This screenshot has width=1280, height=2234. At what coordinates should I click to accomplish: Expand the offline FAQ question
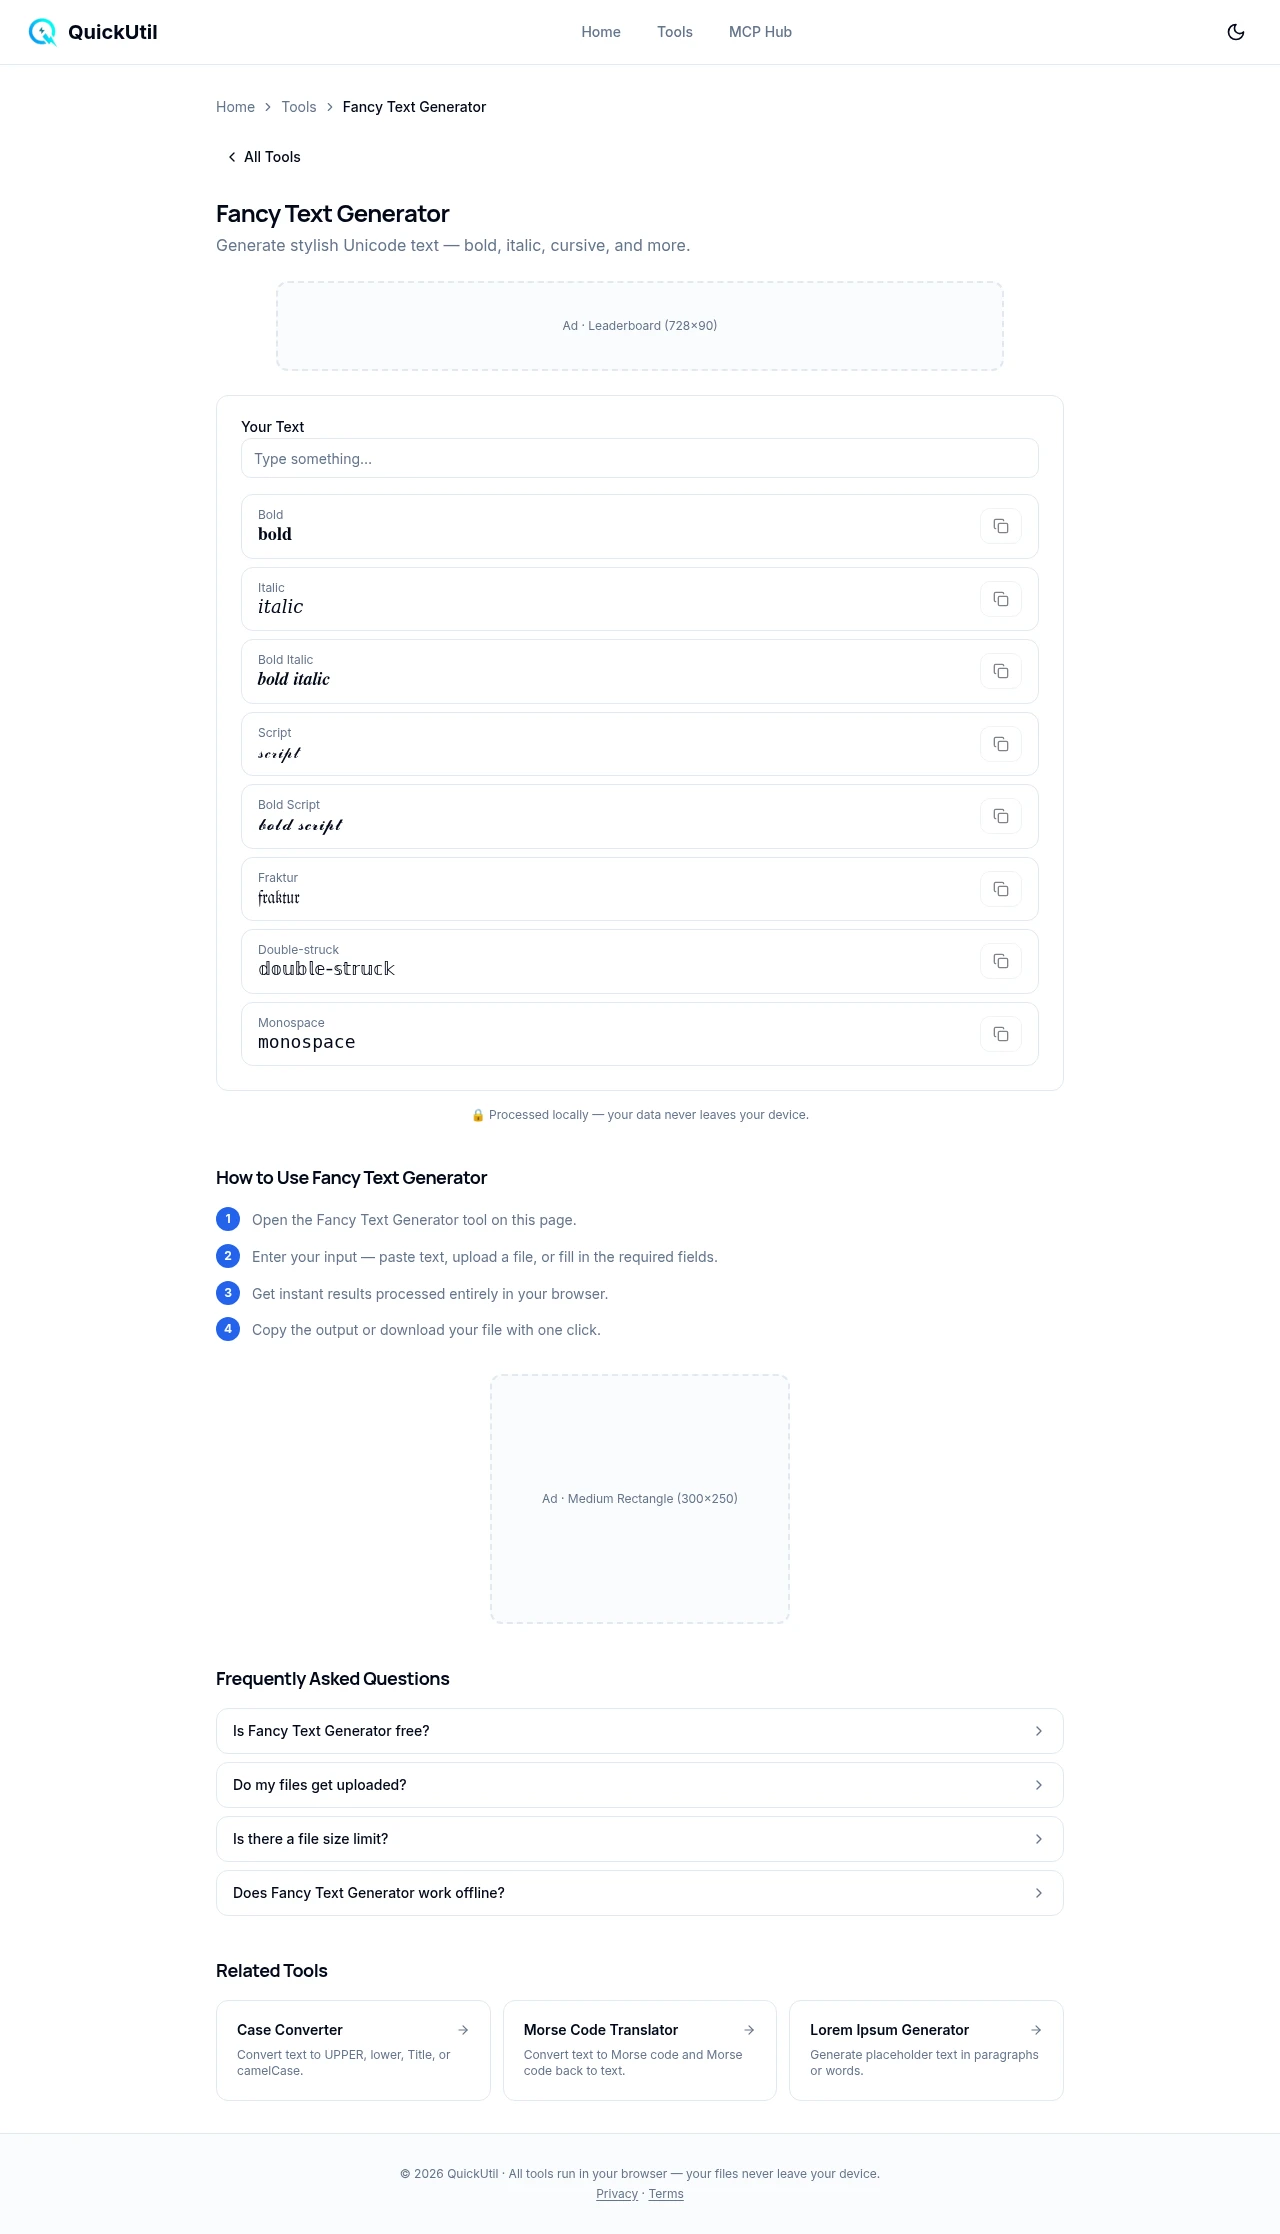[x=639, y=1893]
